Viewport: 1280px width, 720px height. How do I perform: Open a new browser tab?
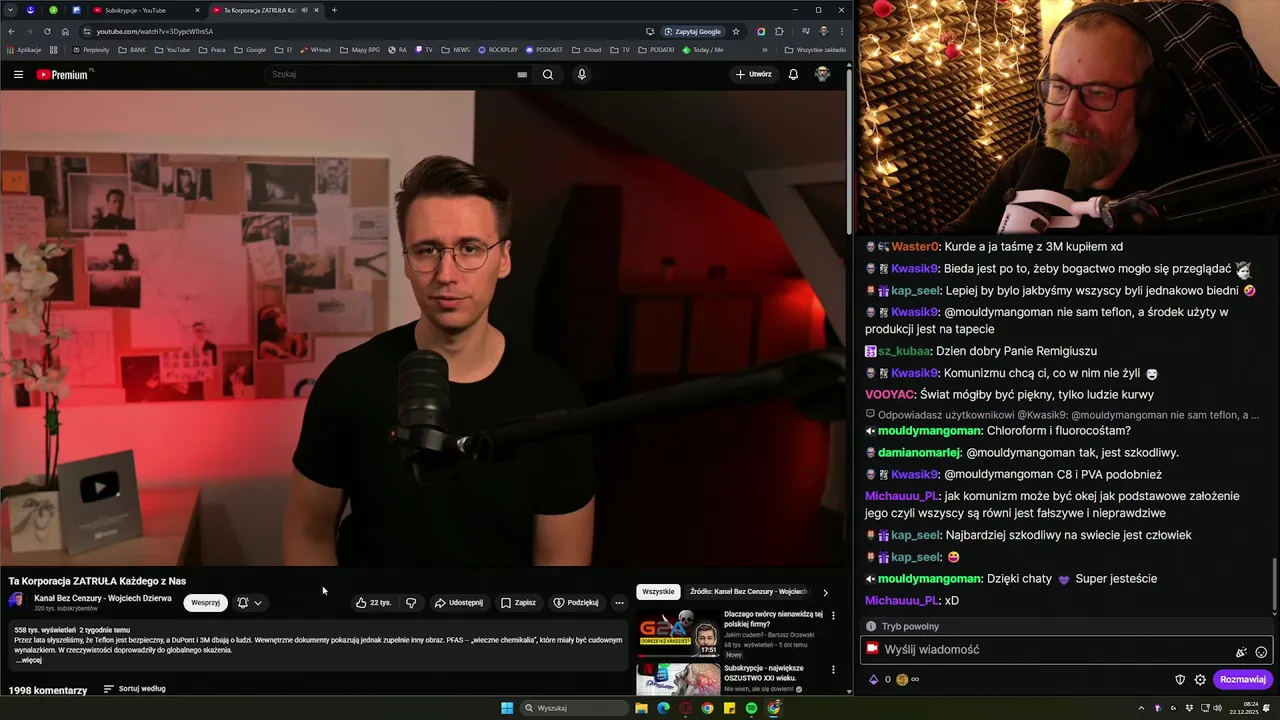click(334, 10)
